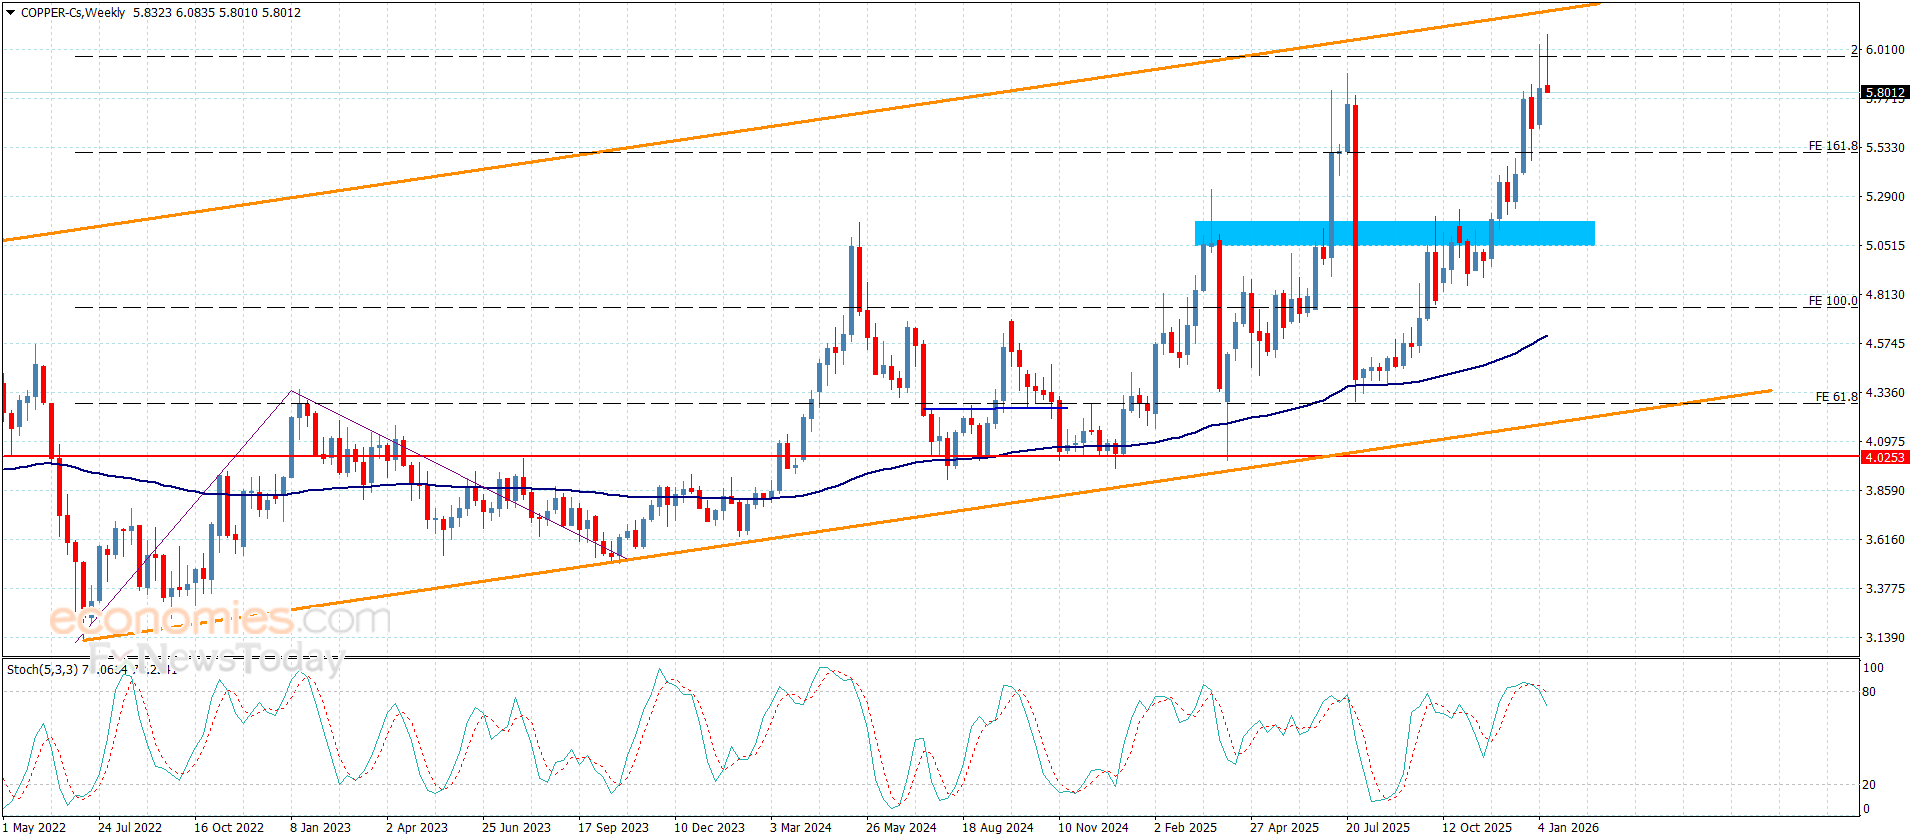1916x840 pixels.
Task: Select the FE 161.8 Fibonacci level label
Action: pyautogui.click(x=1832, y=146)
